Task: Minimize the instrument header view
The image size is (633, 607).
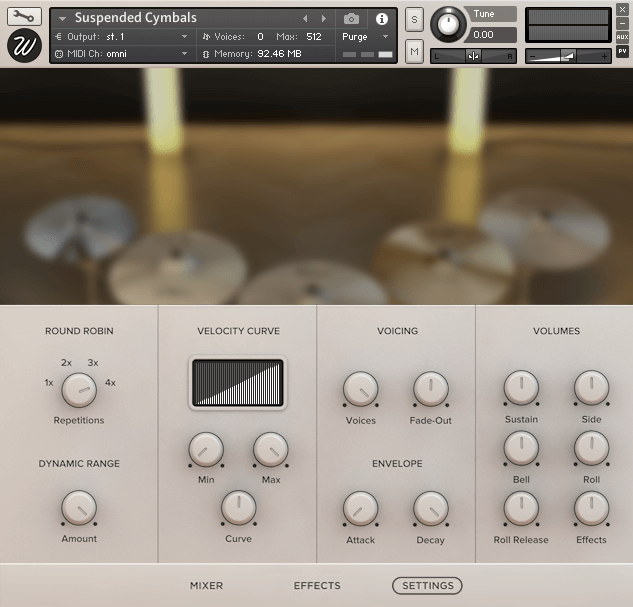Action: pos(622,23)
